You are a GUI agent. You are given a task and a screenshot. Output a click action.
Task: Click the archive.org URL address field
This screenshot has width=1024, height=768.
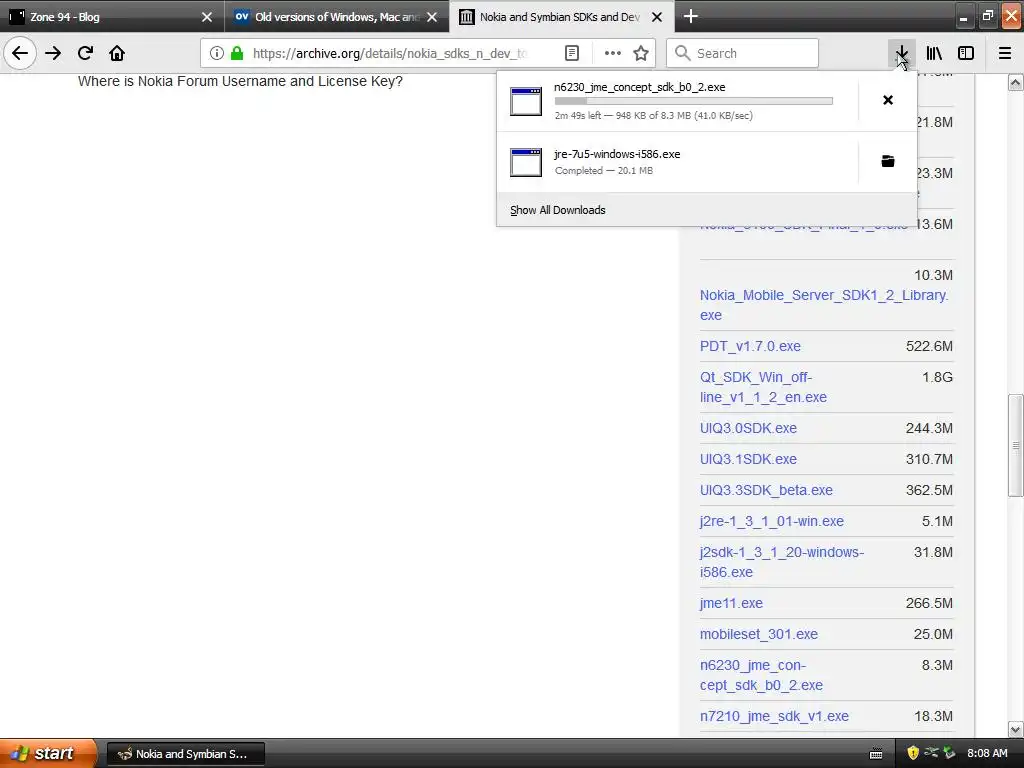[392, 53]
